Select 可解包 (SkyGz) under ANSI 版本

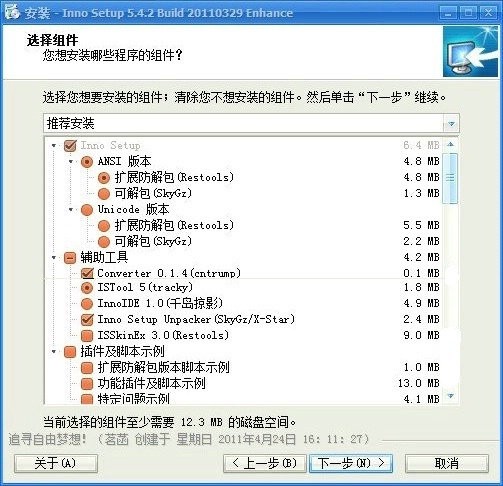(x=104, y=193)
